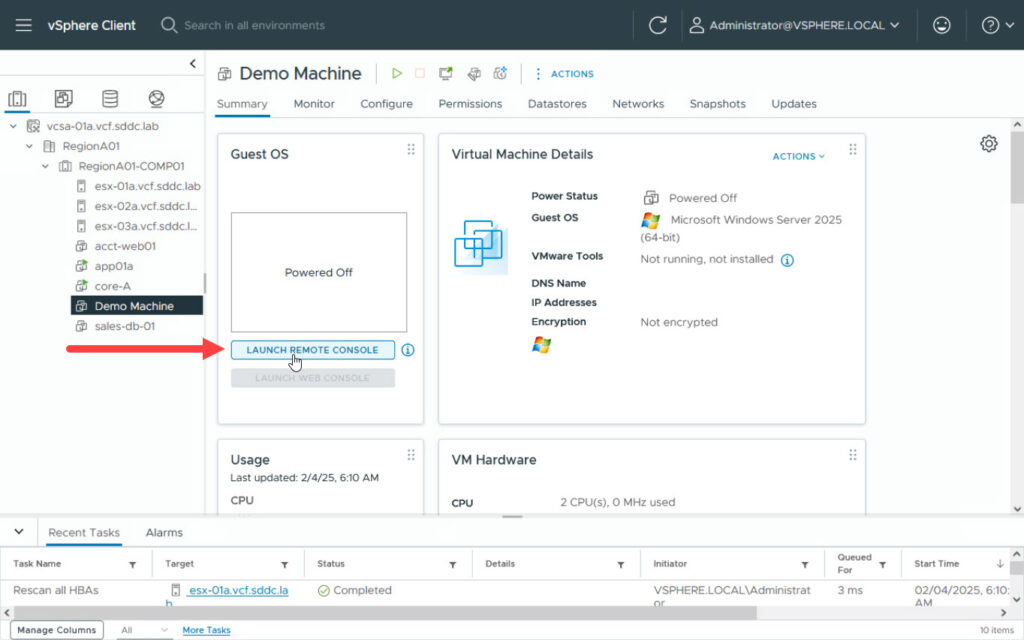Open the Permissions tab
The image size is (1024, 640).
pos(470,104)
